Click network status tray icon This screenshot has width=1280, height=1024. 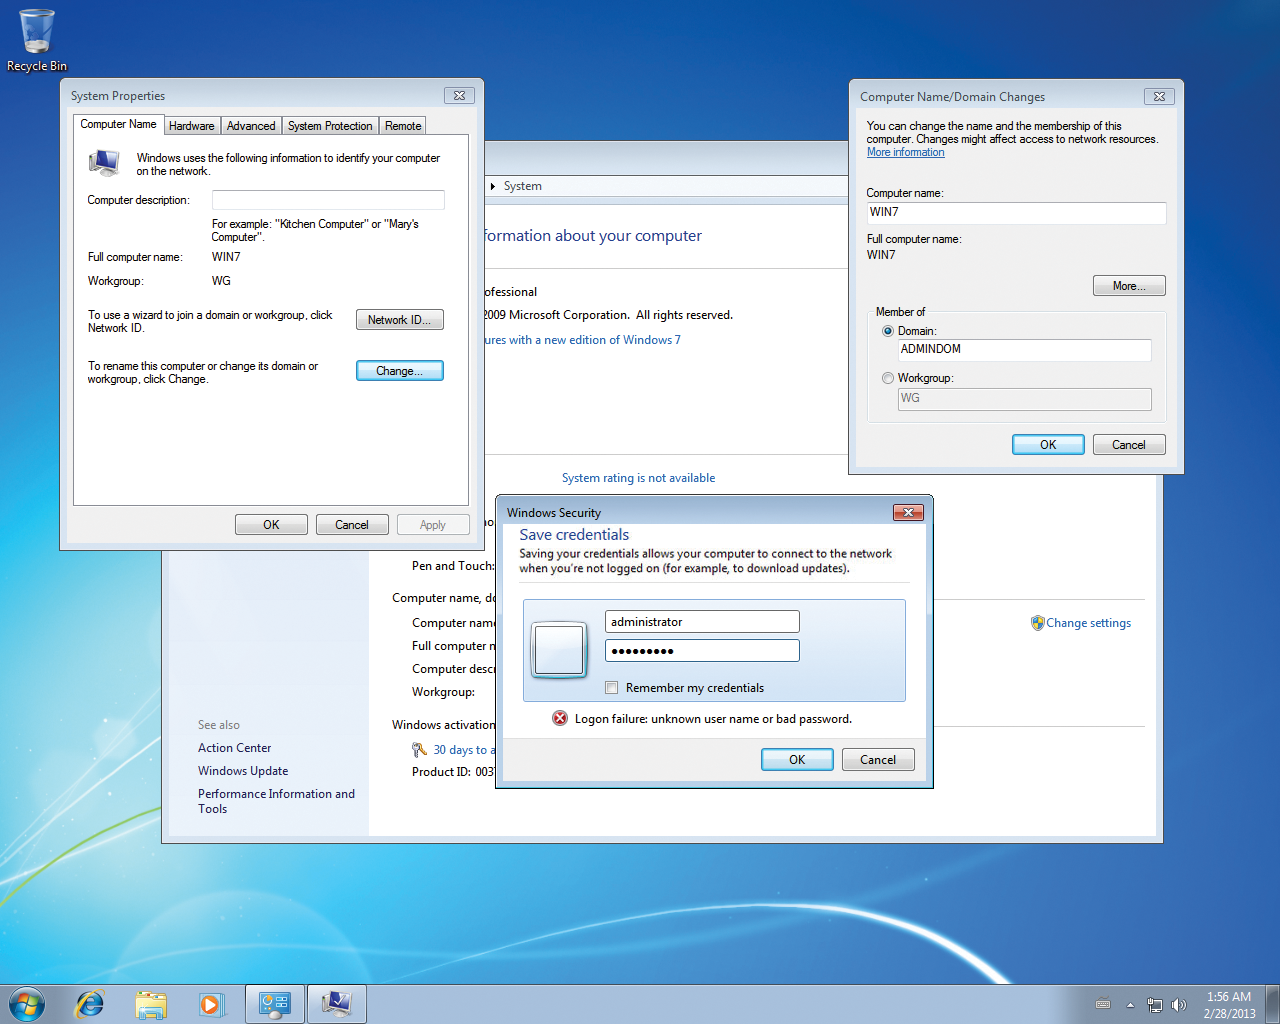point(1155,1005)
